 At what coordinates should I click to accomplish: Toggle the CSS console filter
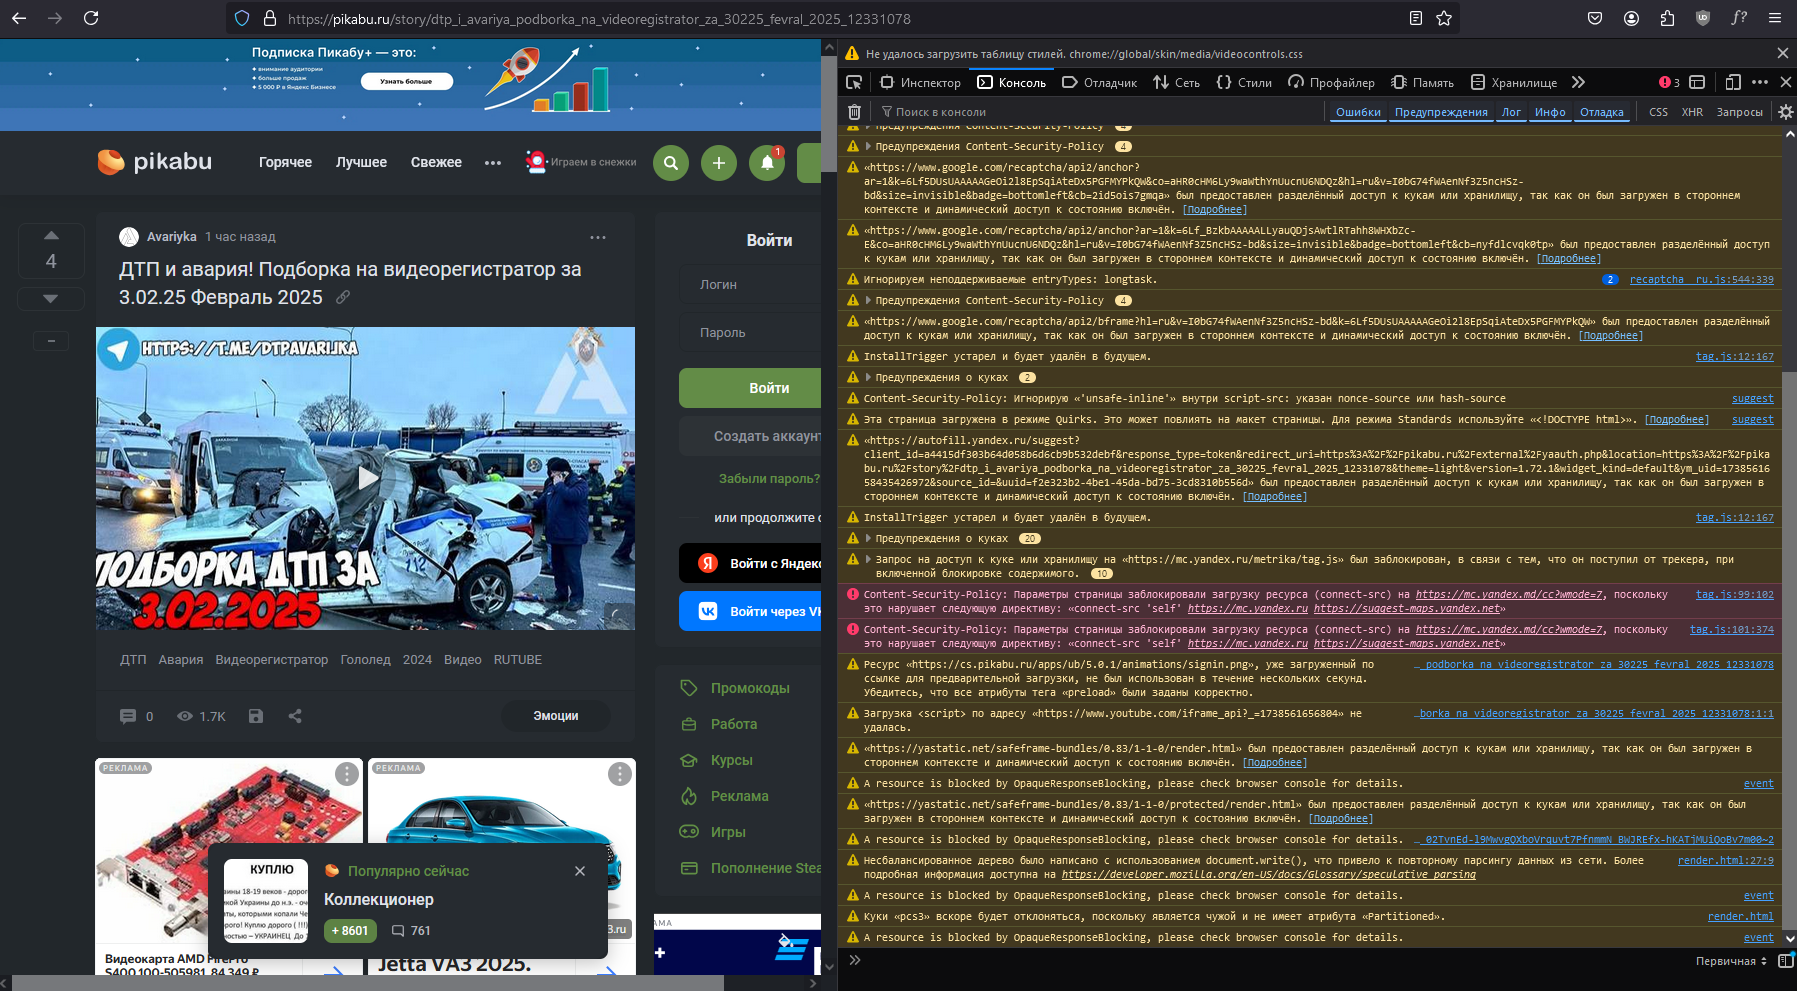(x=1658, y=112)
